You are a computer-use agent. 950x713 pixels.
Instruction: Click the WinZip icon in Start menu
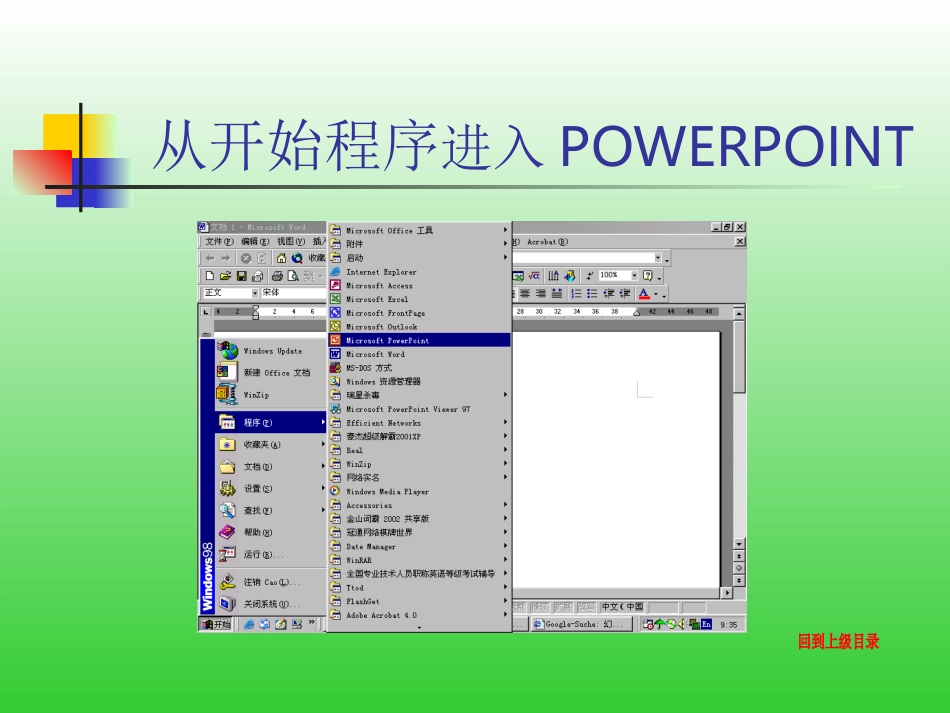tap(228, 394)
